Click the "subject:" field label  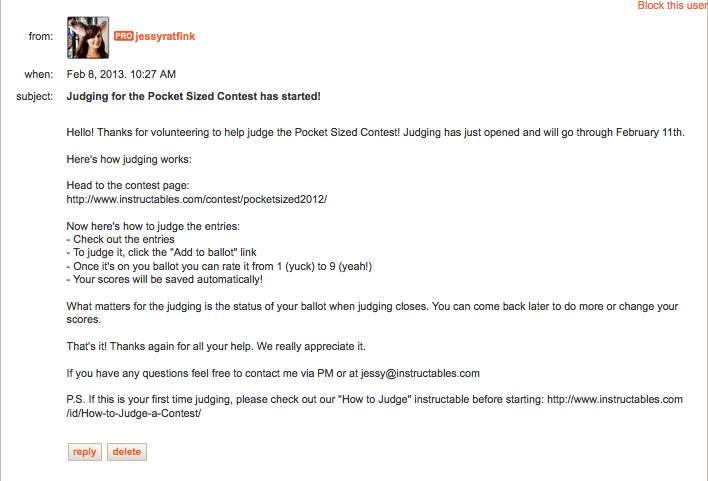tap(35, 97)
